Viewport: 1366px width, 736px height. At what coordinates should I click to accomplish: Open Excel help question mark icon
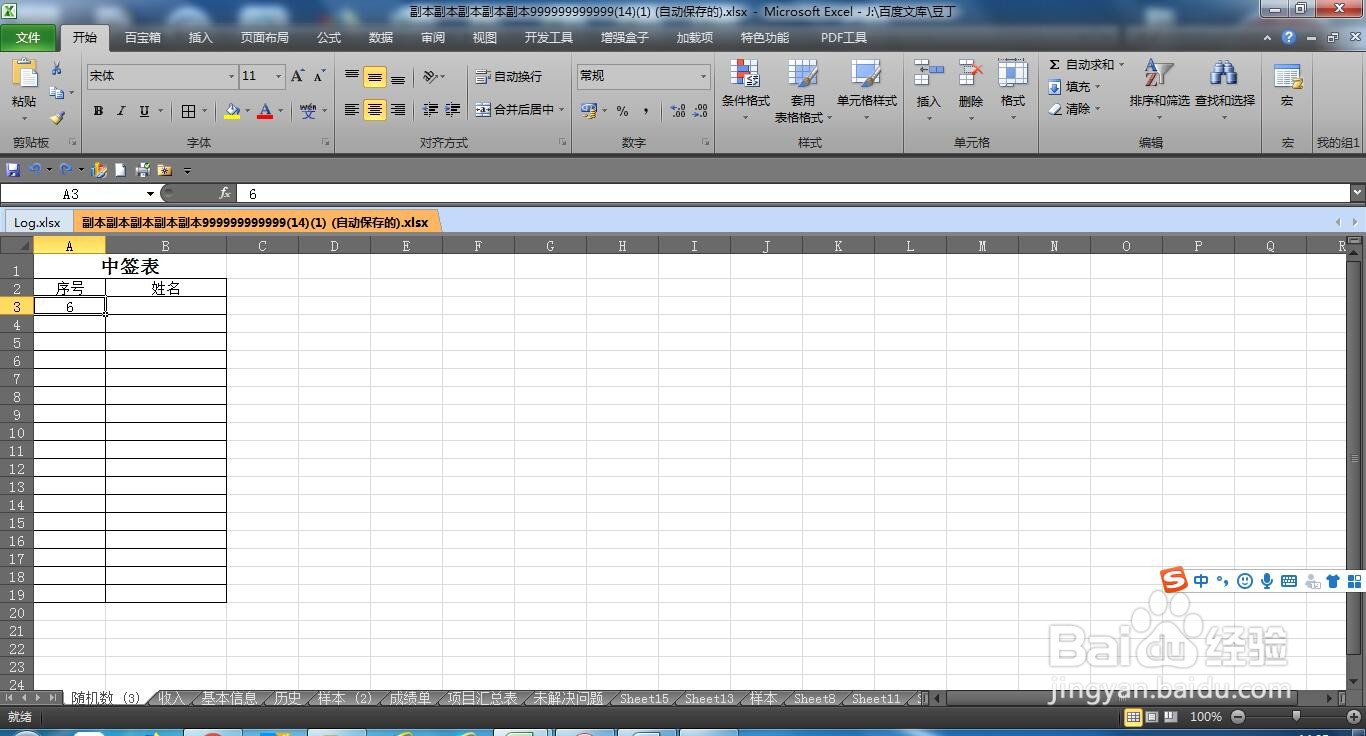tap(1289, 38)
